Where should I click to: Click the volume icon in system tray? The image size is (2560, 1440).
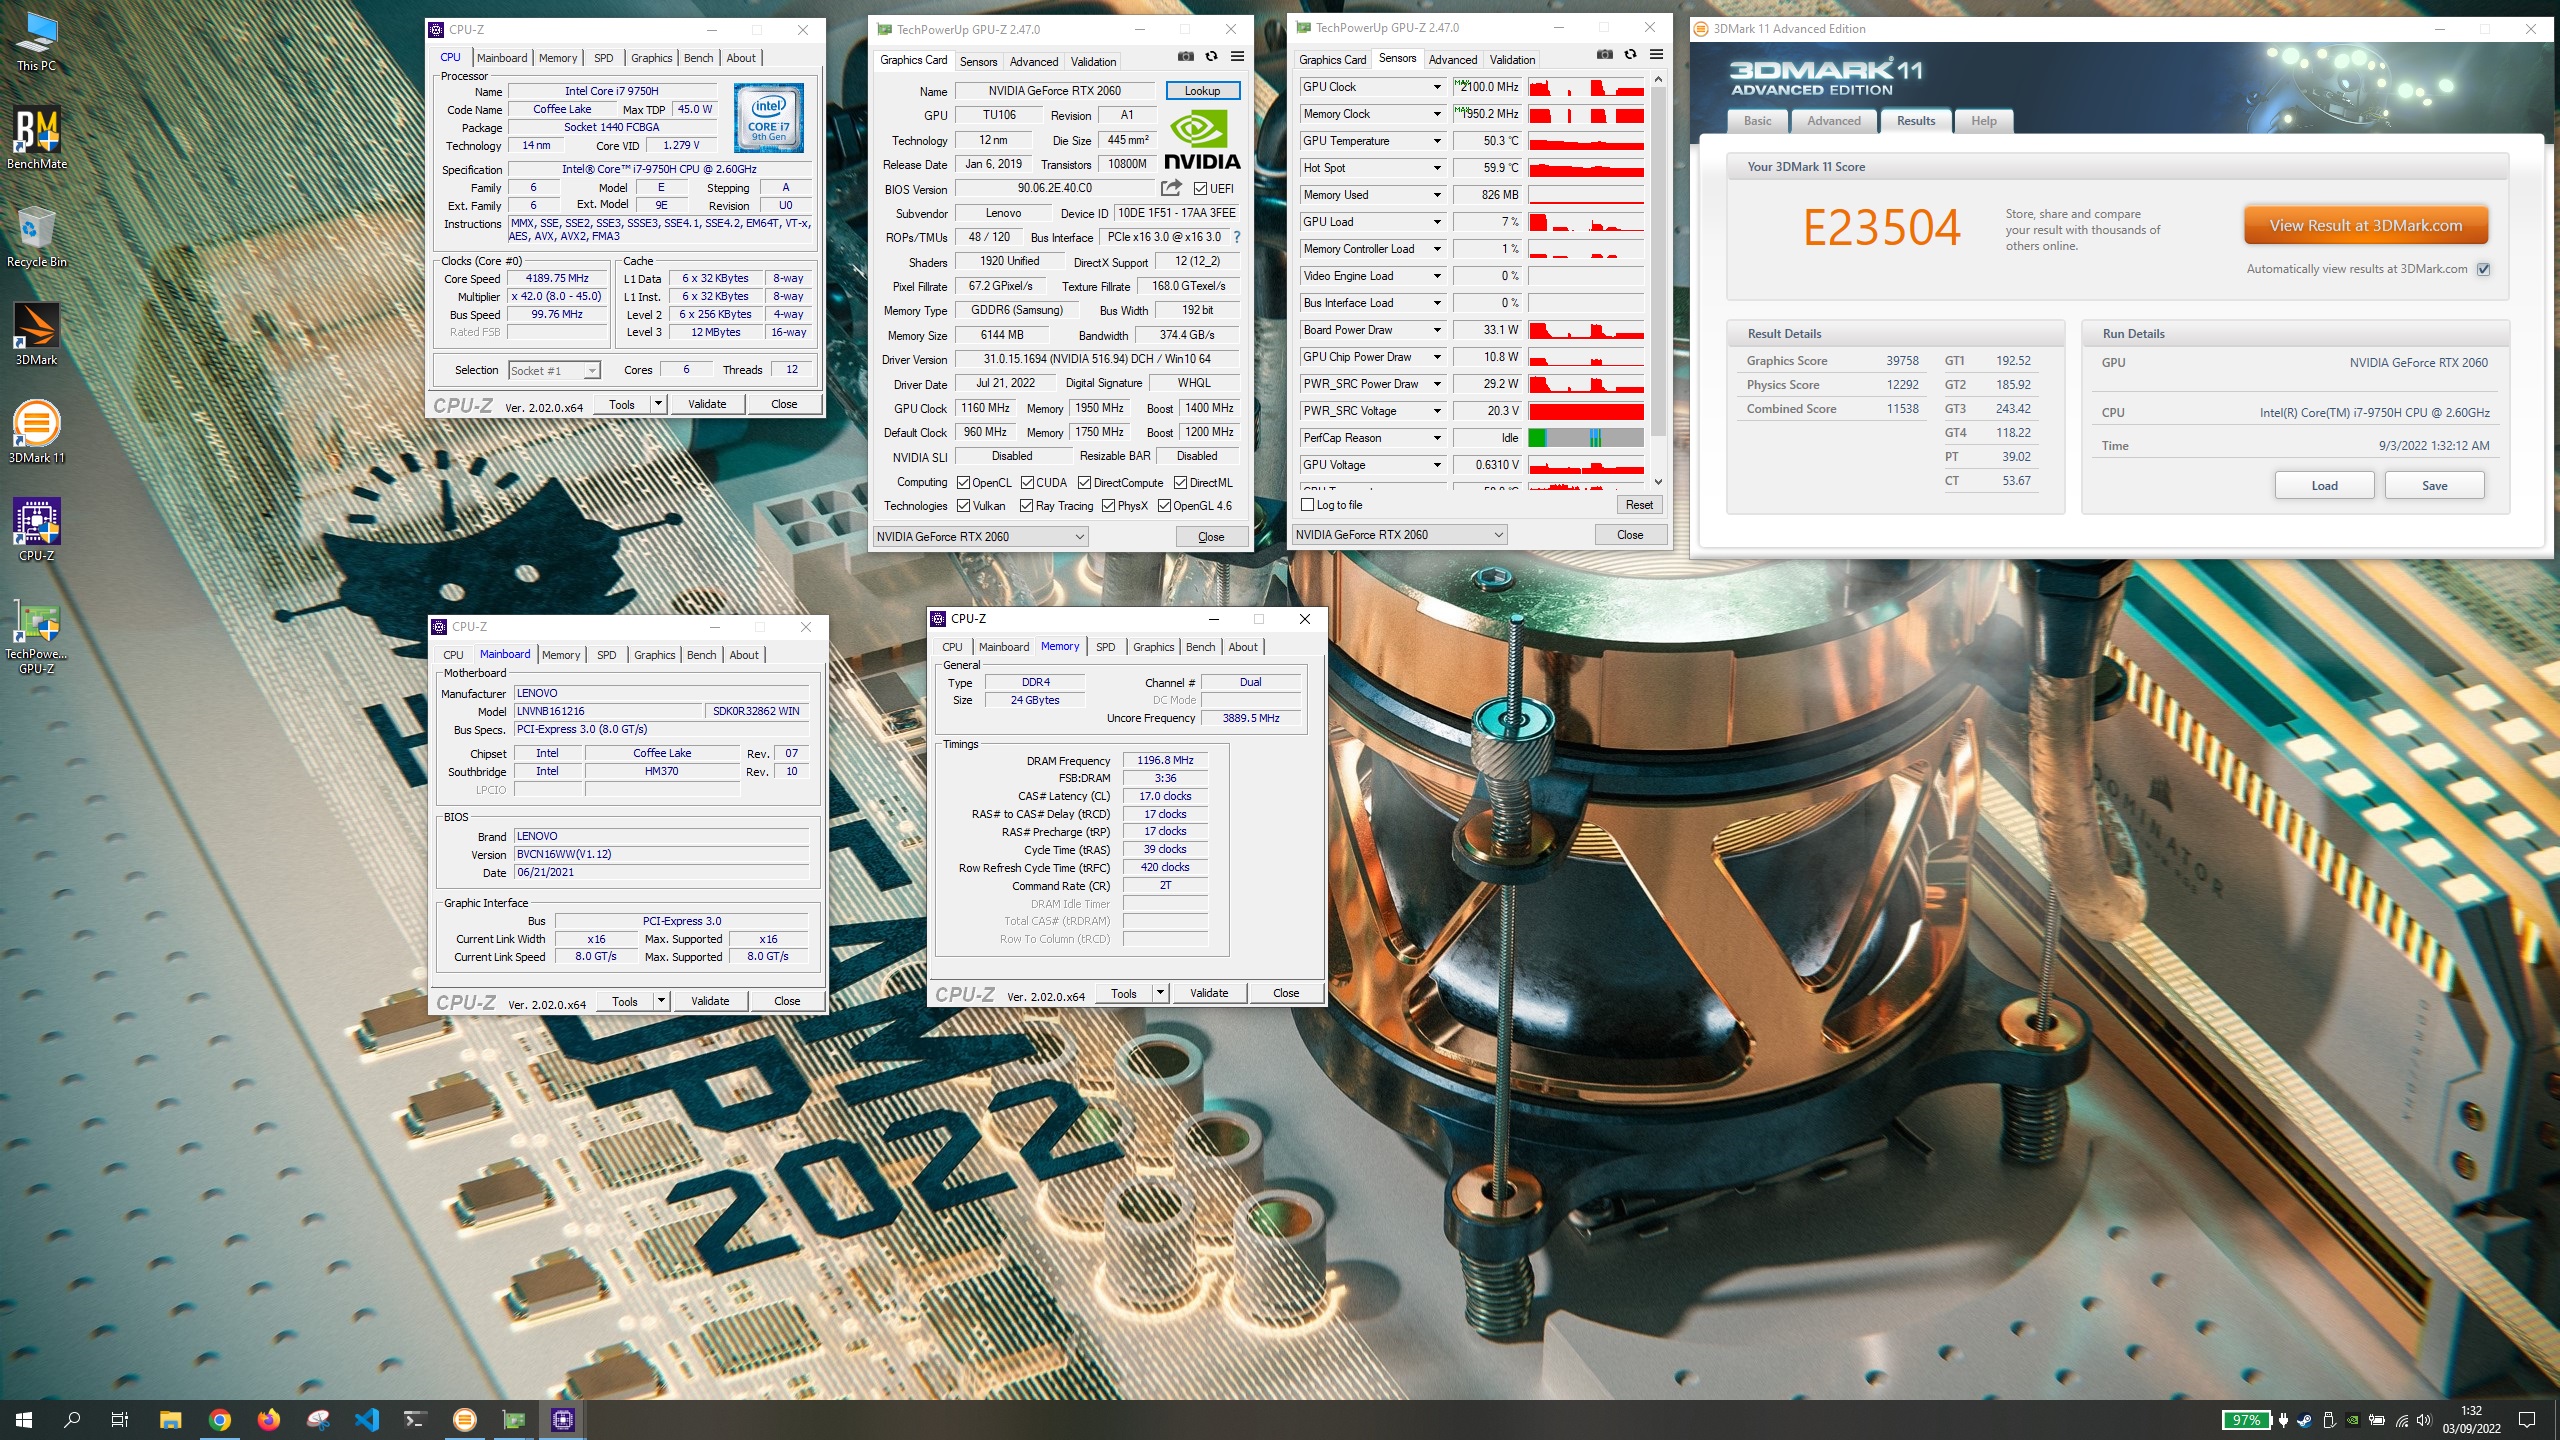coord(2423,1420)
